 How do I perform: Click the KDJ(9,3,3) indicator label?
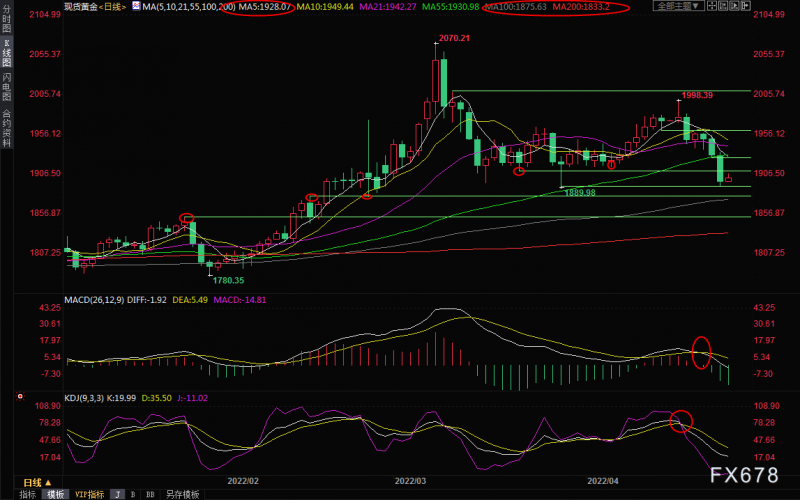88,397
